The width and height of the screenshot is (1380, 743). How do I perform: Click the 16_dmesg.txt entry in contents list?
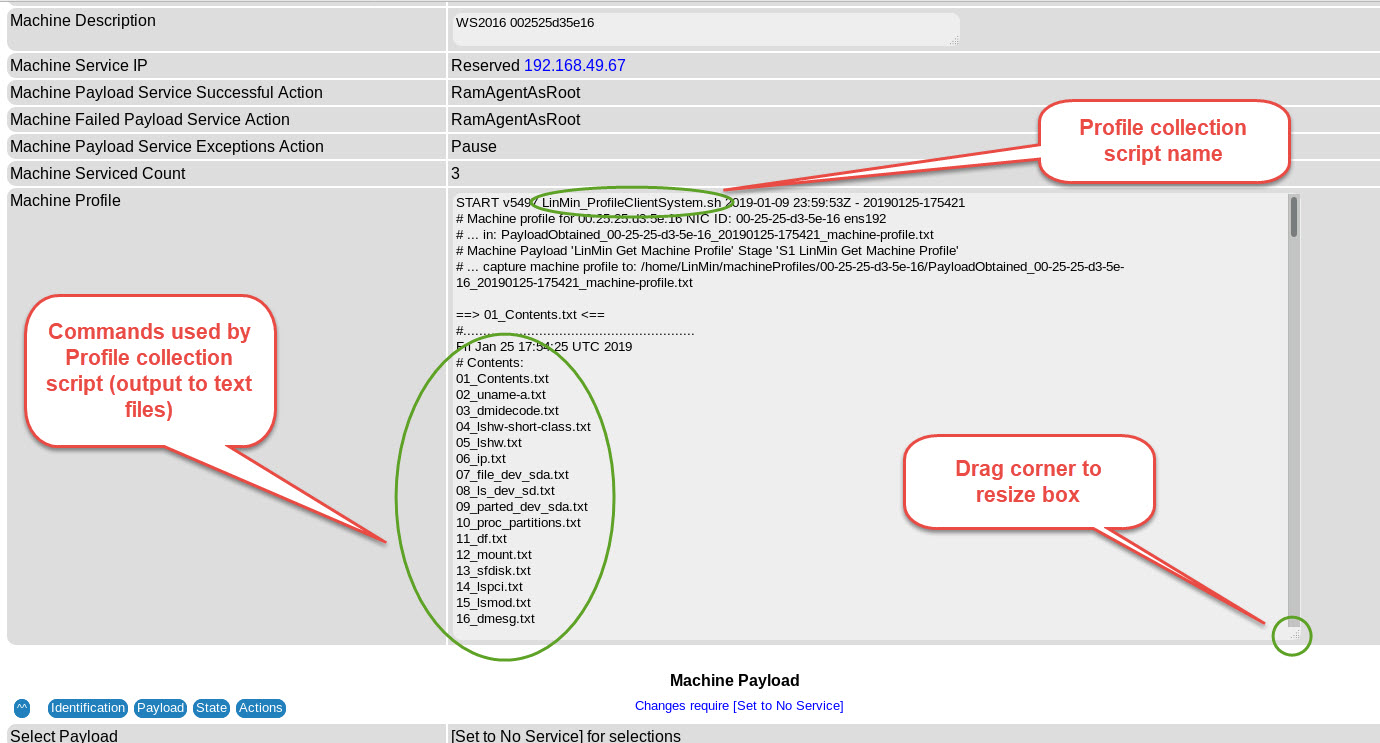tap(495, 618)
